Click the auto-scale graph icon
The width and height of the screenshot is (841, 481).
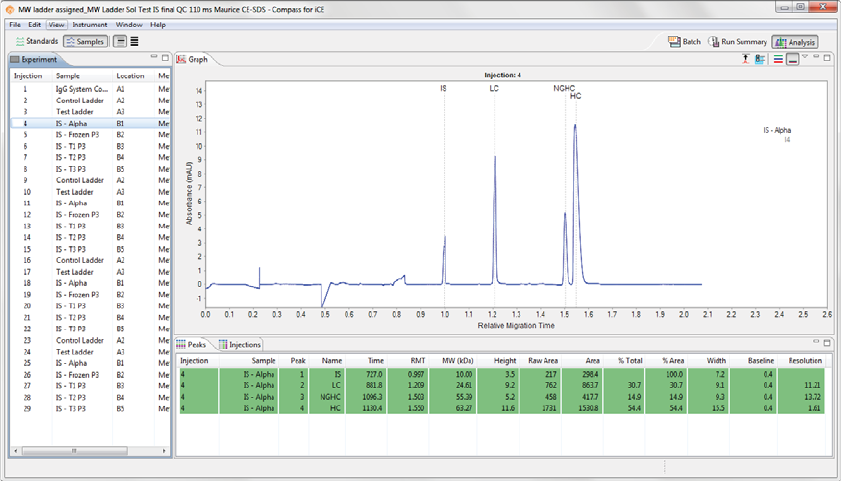(x=746, y=59)
